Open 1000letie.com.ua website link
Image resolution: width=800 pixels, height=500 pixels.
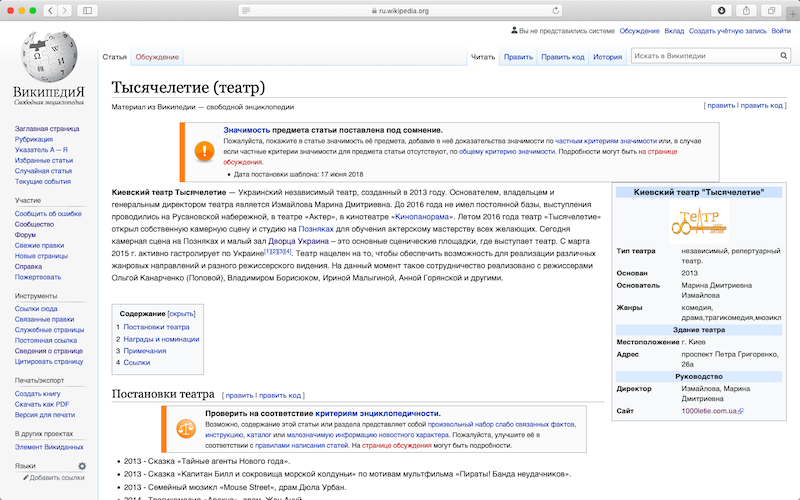pos(709,411)
